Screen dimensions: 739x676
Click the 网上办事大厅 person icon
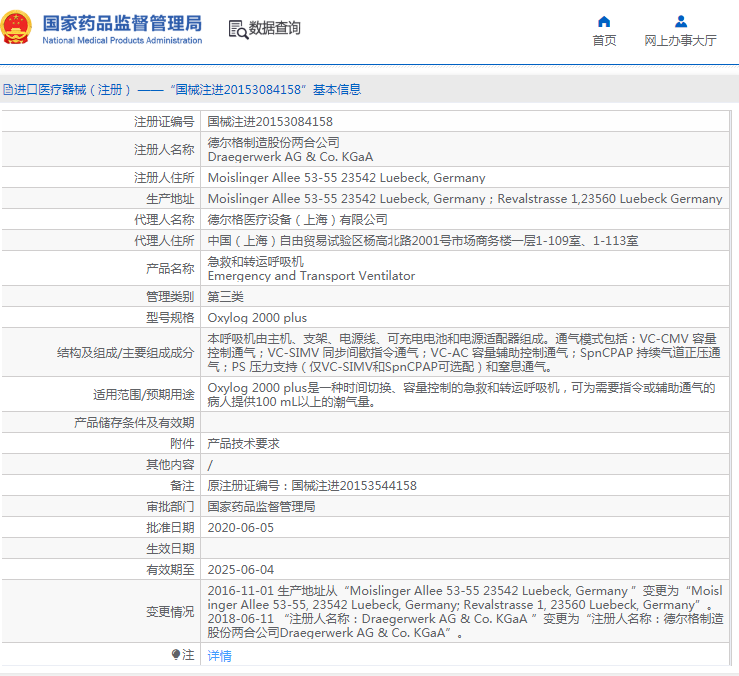pos(680,22)
